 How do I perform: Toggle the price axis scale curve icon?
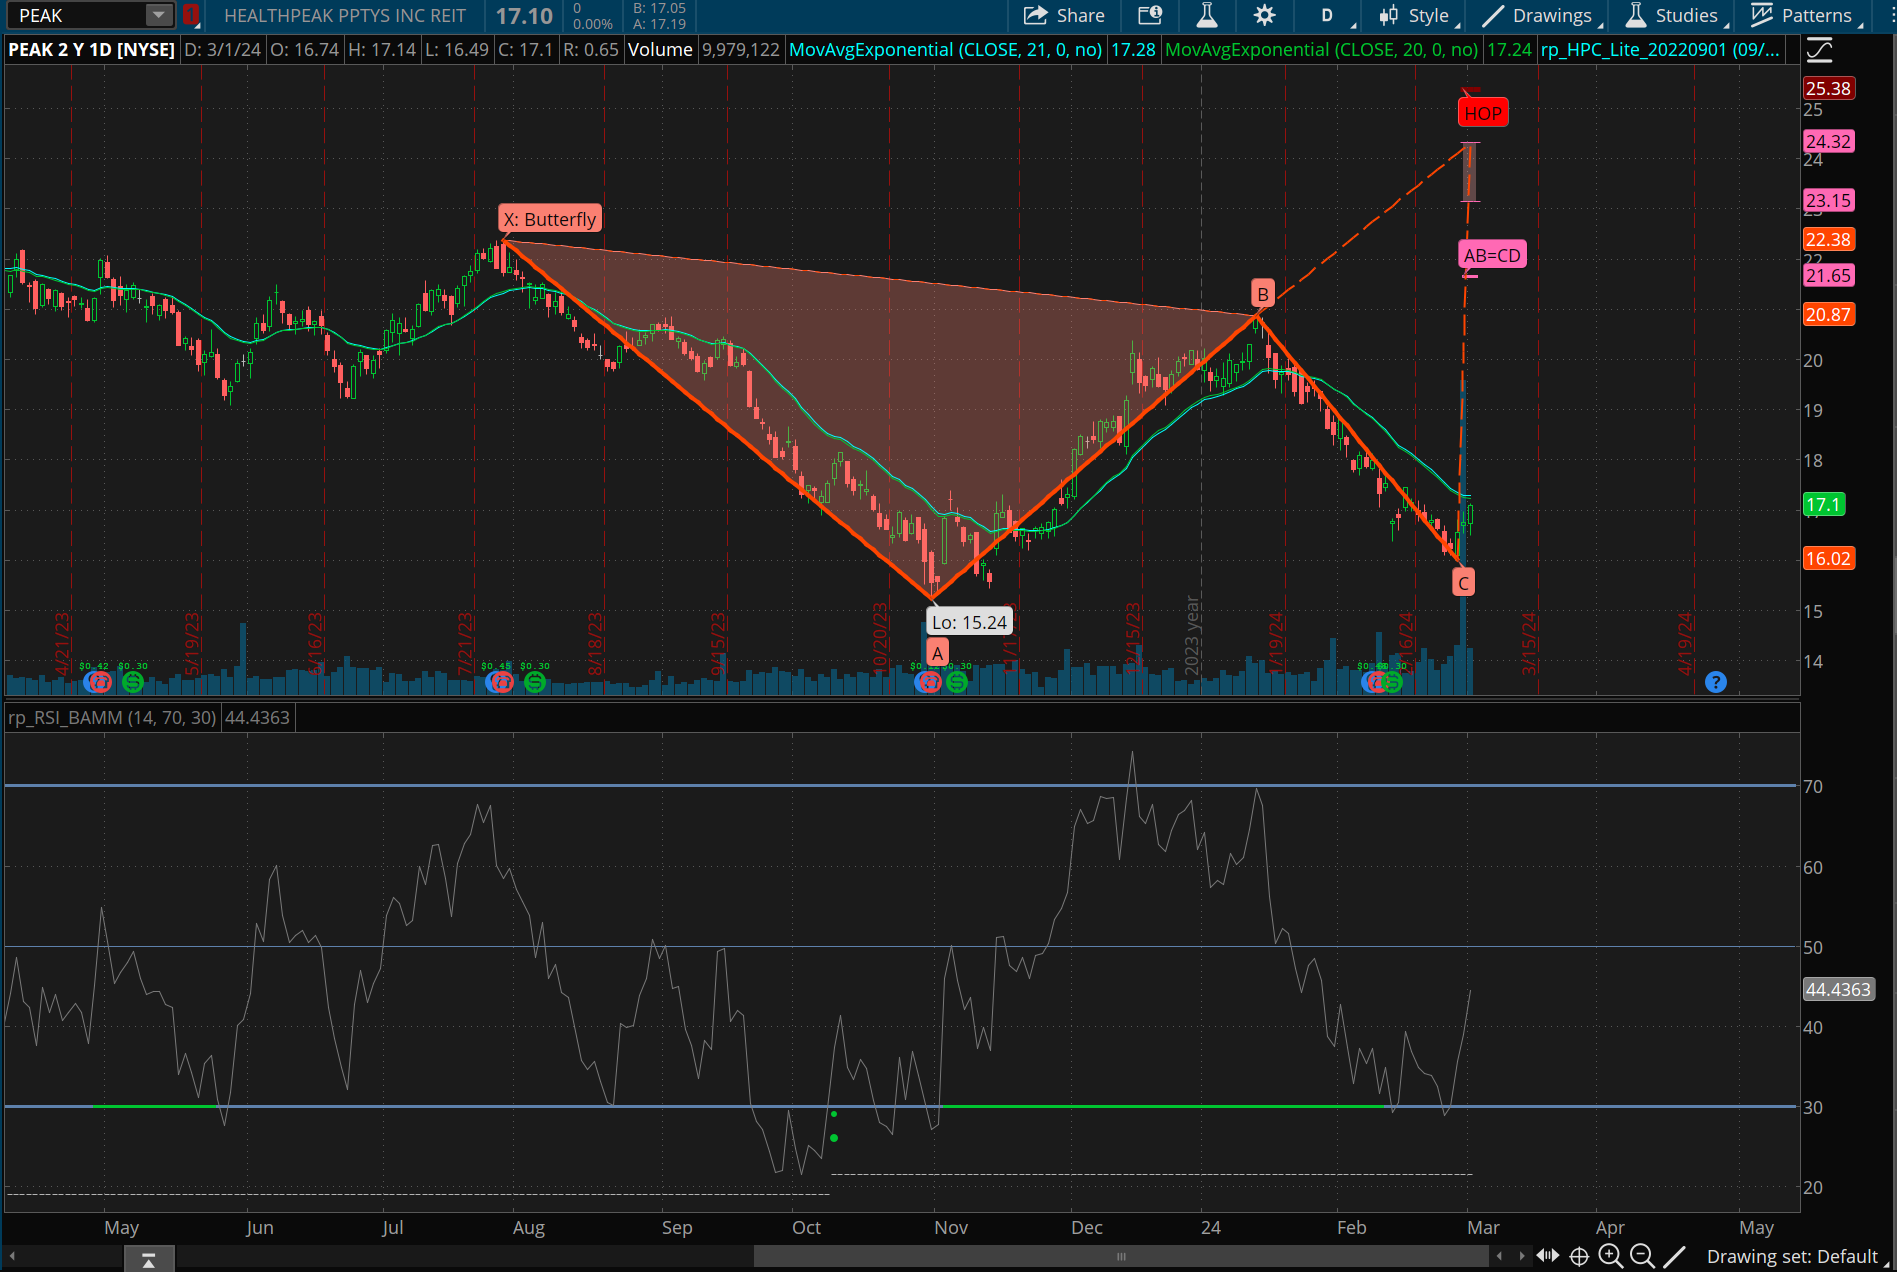tap(1820, 50)
